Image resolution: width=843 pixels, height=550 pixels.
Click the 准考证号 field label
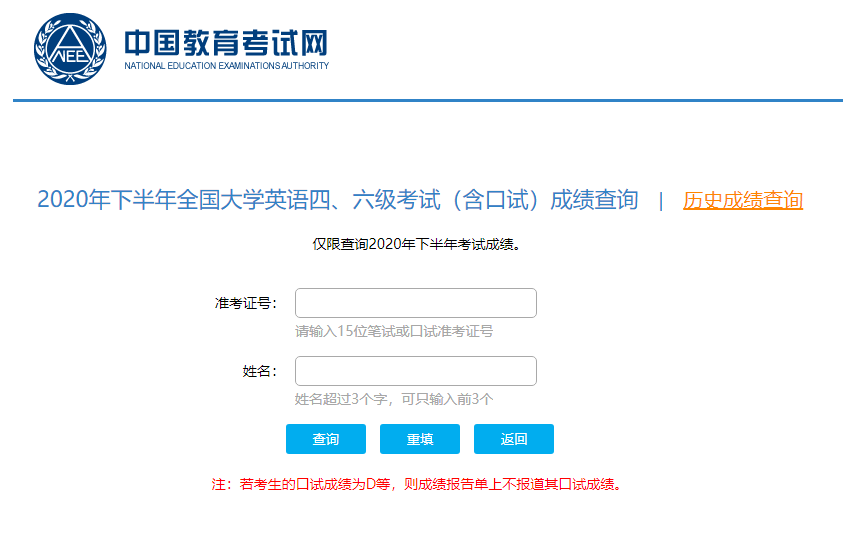pyautogui.click(x=245, y=303)
